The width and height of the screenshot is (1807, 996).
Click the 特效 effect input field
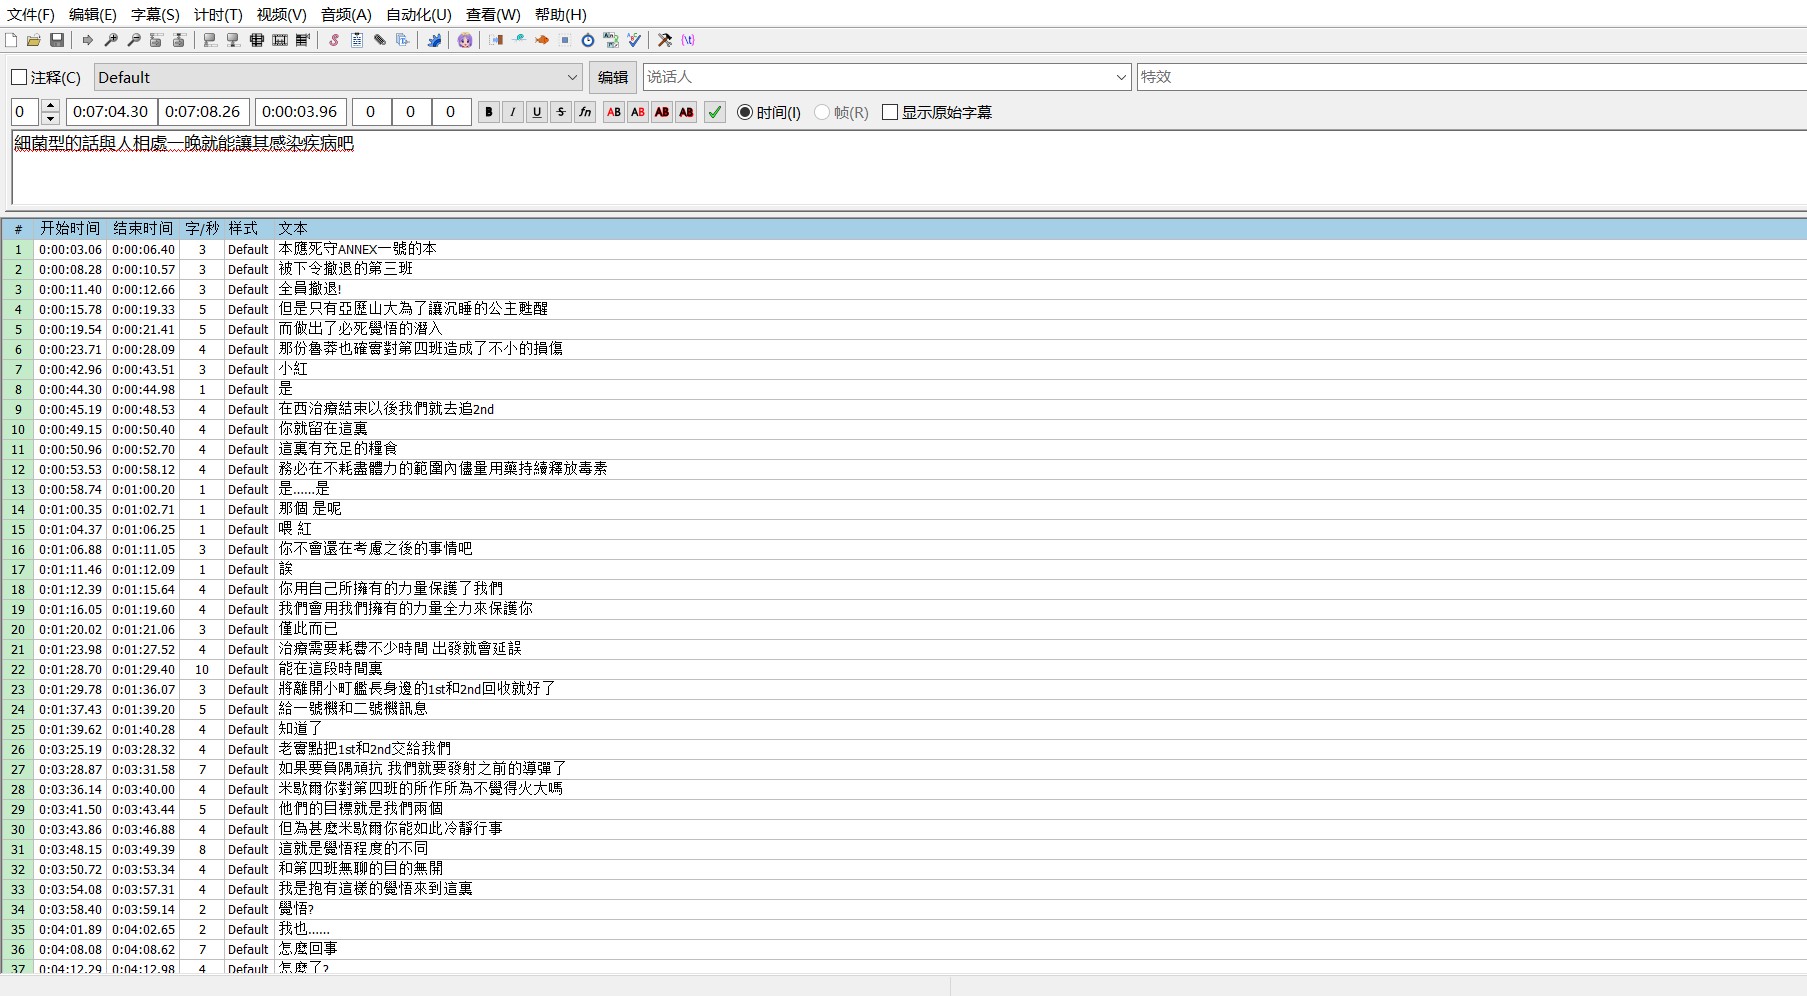point(1472,77)
